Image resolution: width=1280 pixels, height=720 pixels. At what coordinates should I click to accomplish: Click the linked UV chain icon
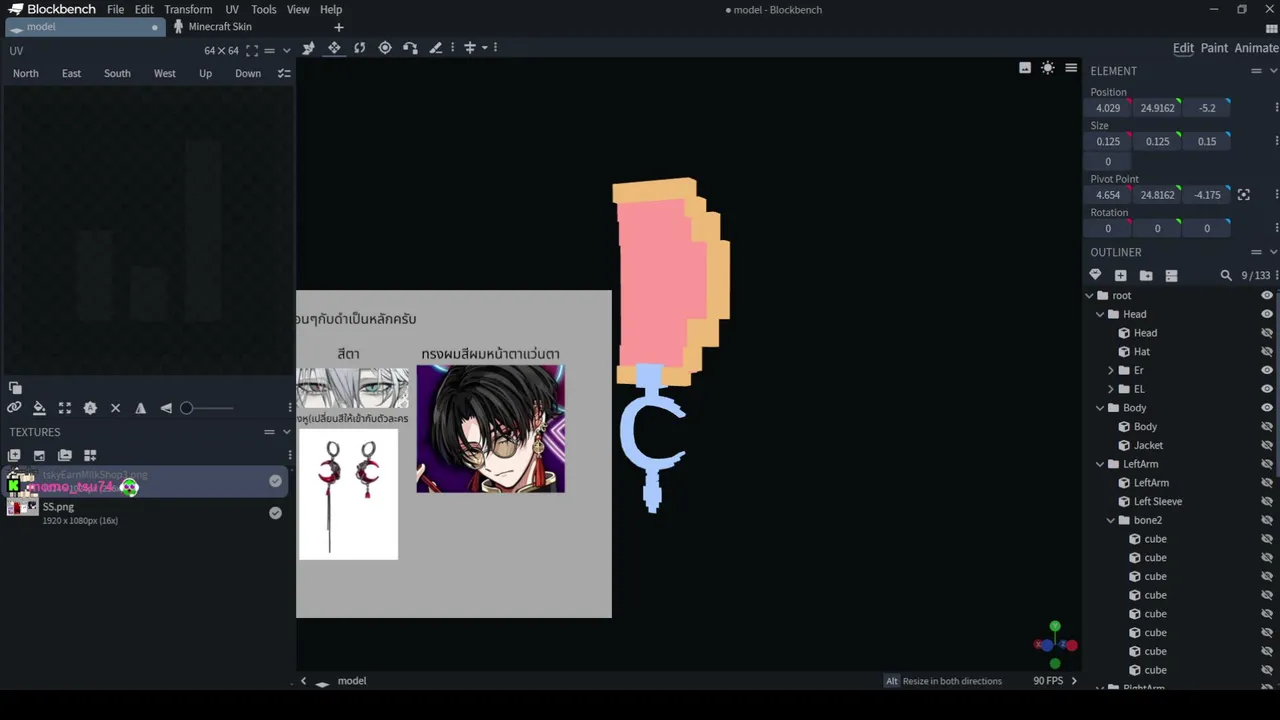click(14, 408)
